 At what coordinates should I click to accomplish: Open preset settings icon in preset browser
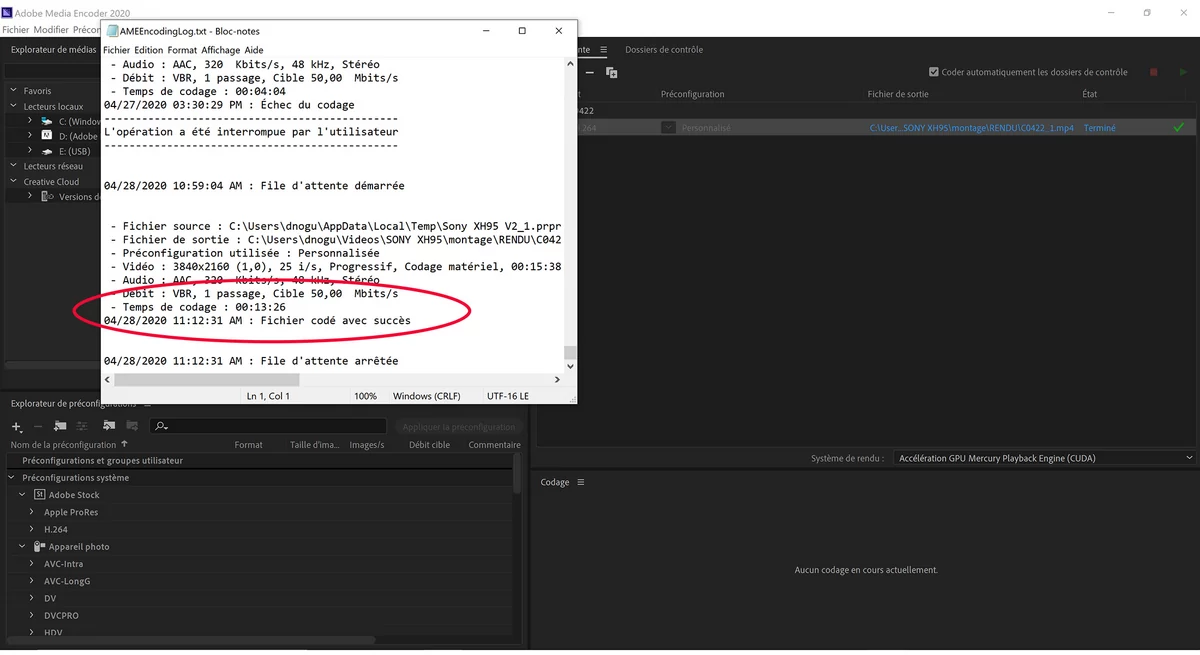[x=82, y=426]
